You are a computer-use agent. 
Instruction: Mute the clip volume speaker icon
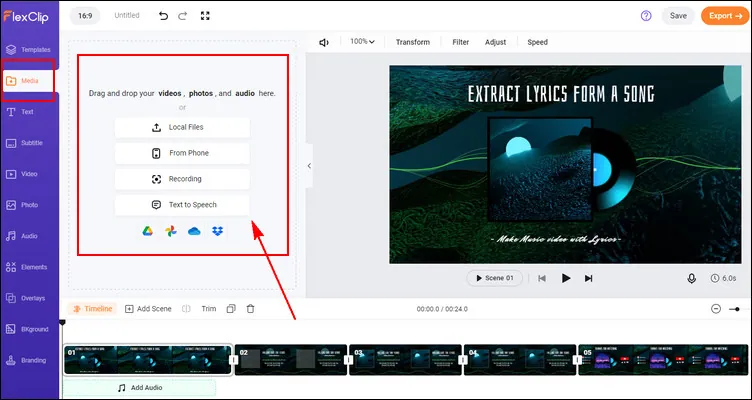point(324,42)
